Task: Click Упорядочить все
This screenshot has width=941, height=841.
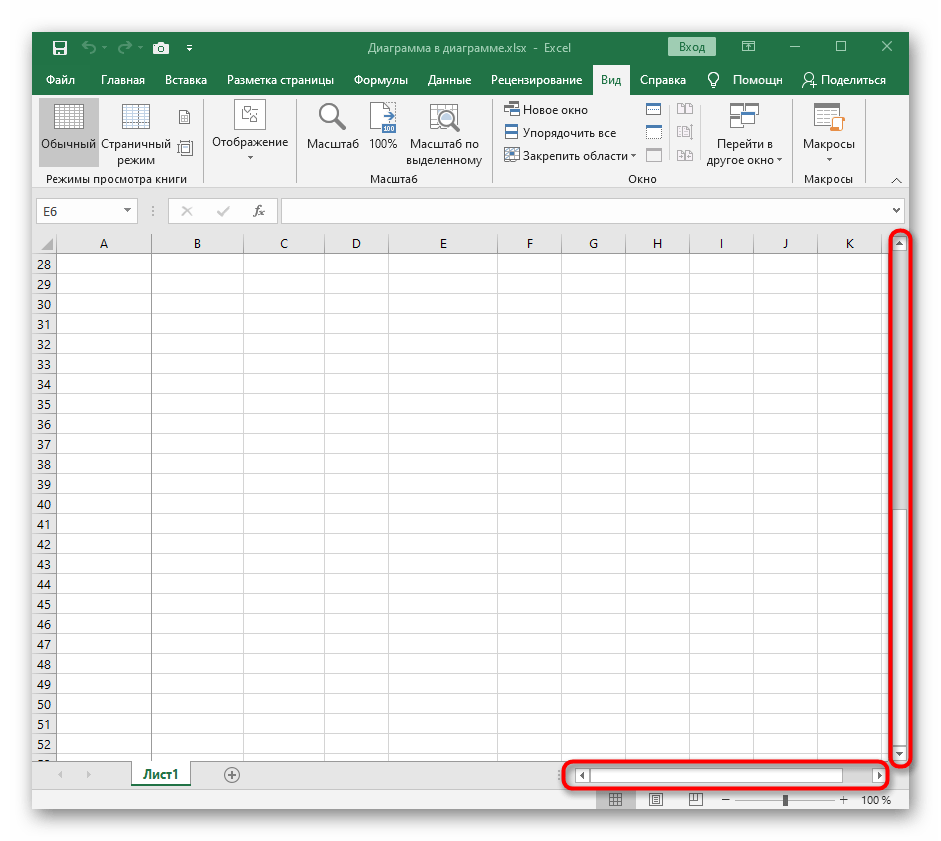Action: click(x=560, y=133)
